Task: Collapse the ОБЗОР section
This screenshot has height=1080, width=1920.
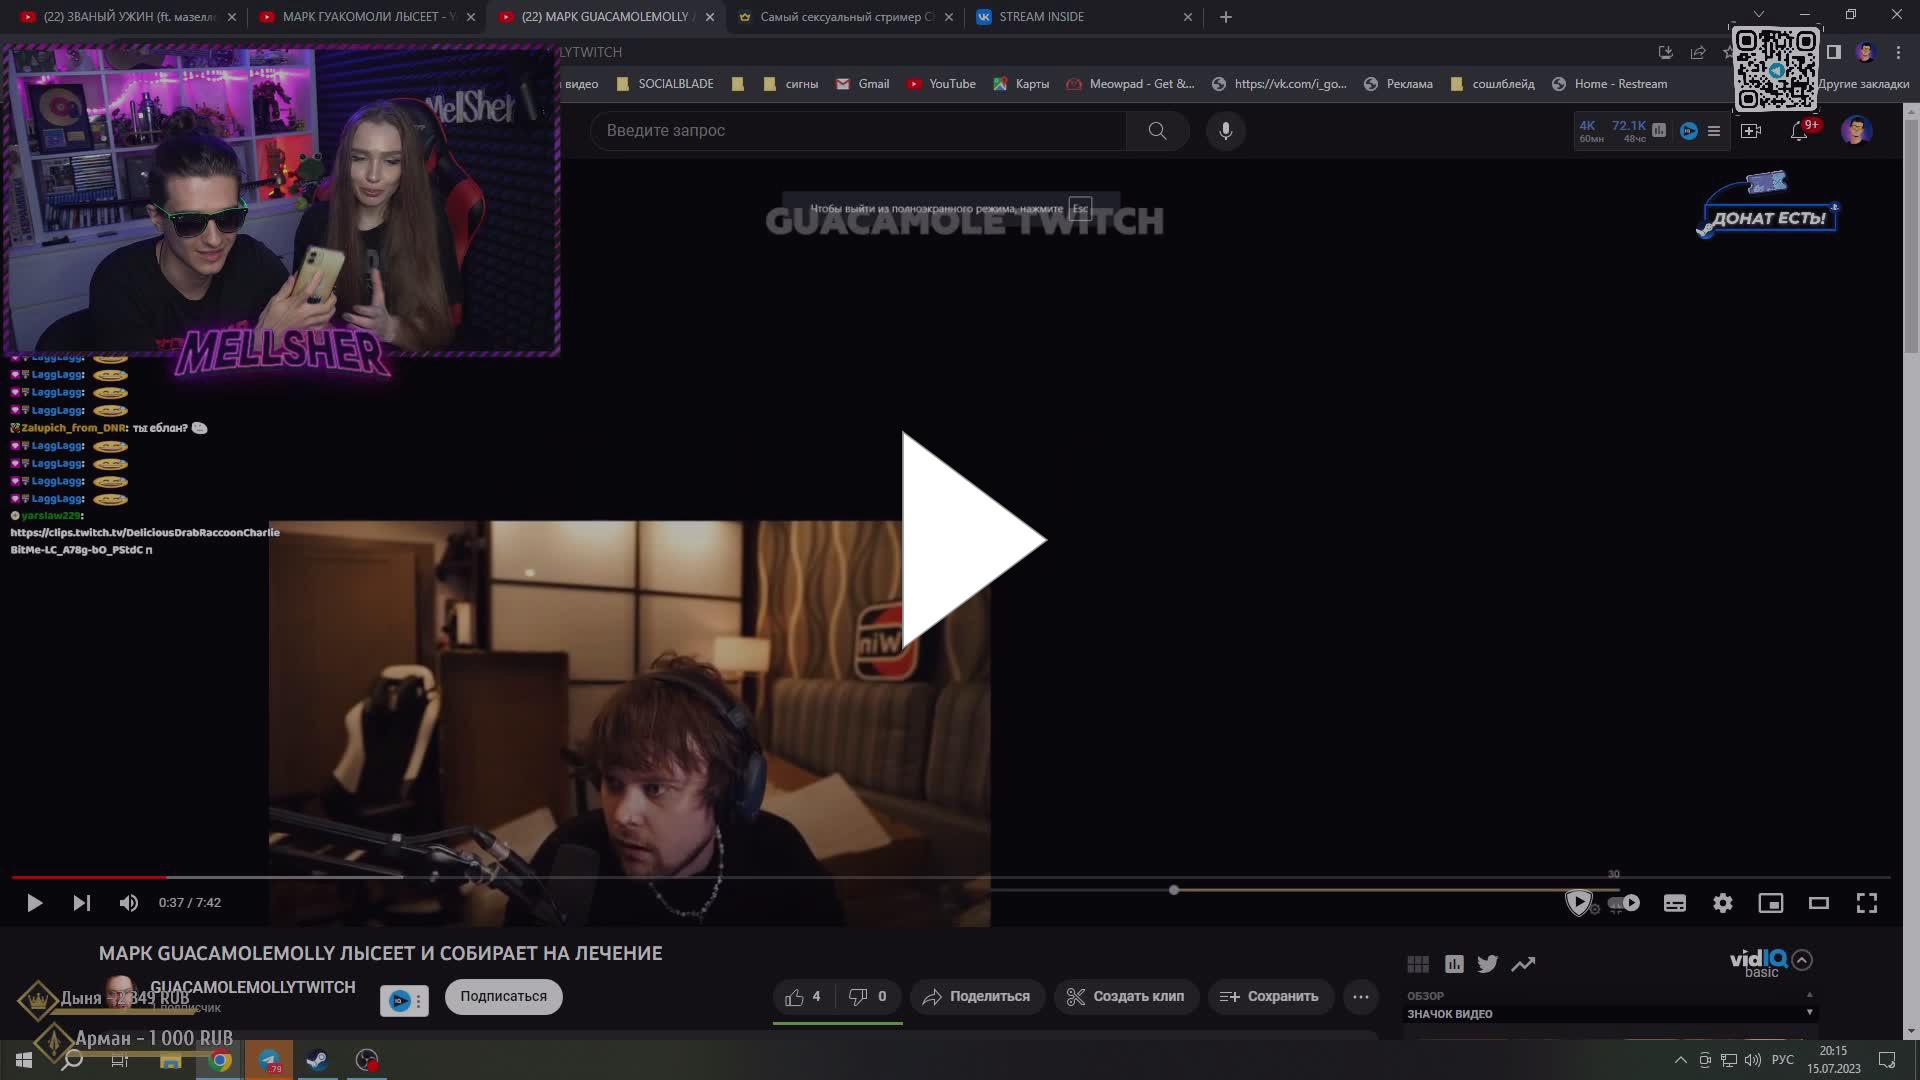Action: tap(1808, 995)
